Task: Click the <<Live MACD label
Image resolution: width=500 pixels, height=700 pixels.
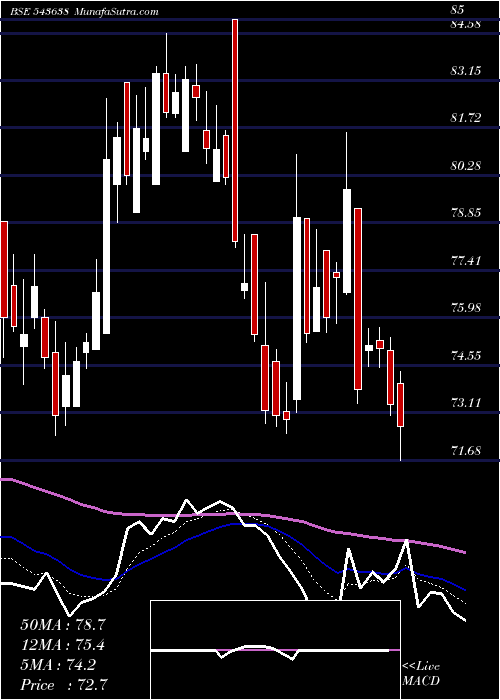Action: coord(421,674)
